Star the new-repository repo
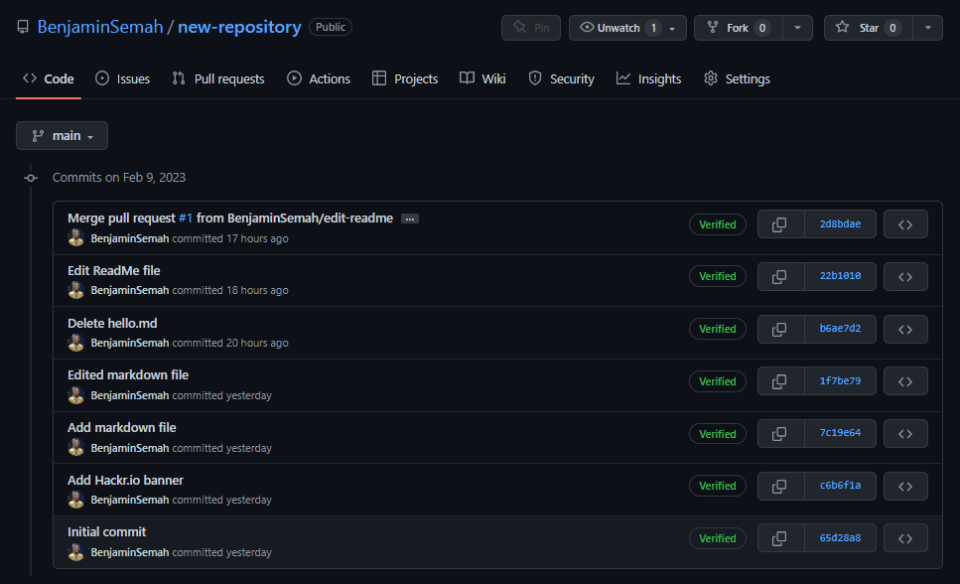 pyautogui.click(x=864, y=27)
